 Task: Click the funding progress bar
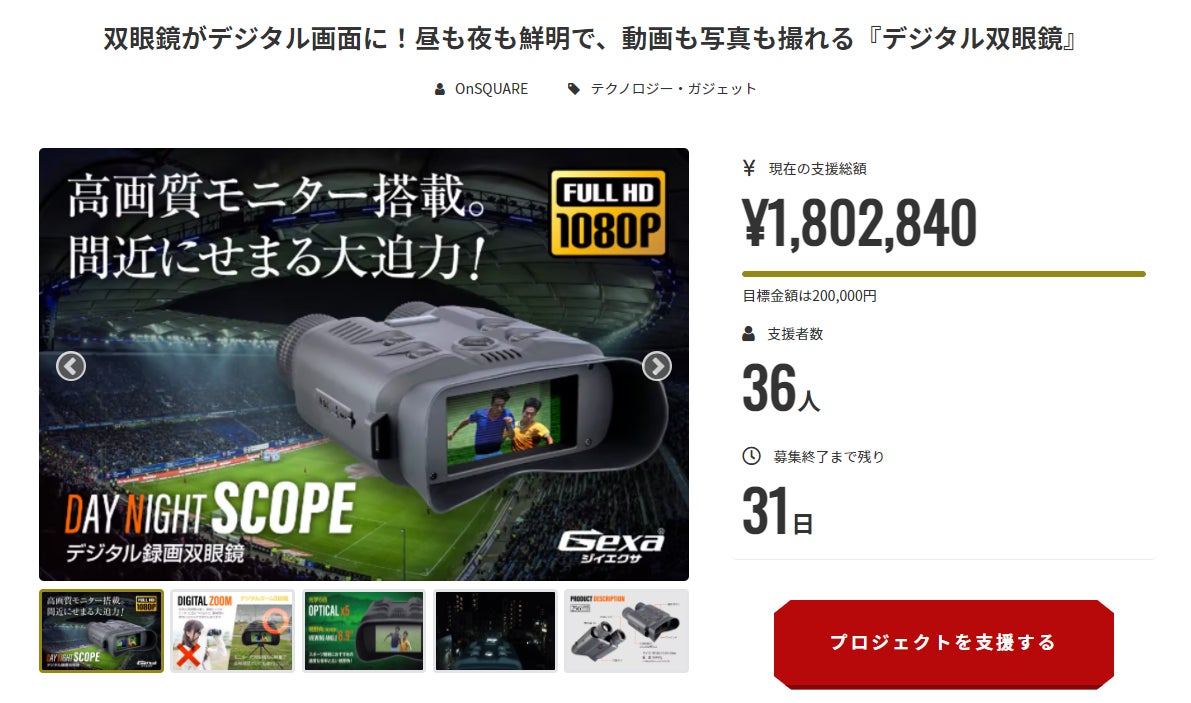(943, 274)
